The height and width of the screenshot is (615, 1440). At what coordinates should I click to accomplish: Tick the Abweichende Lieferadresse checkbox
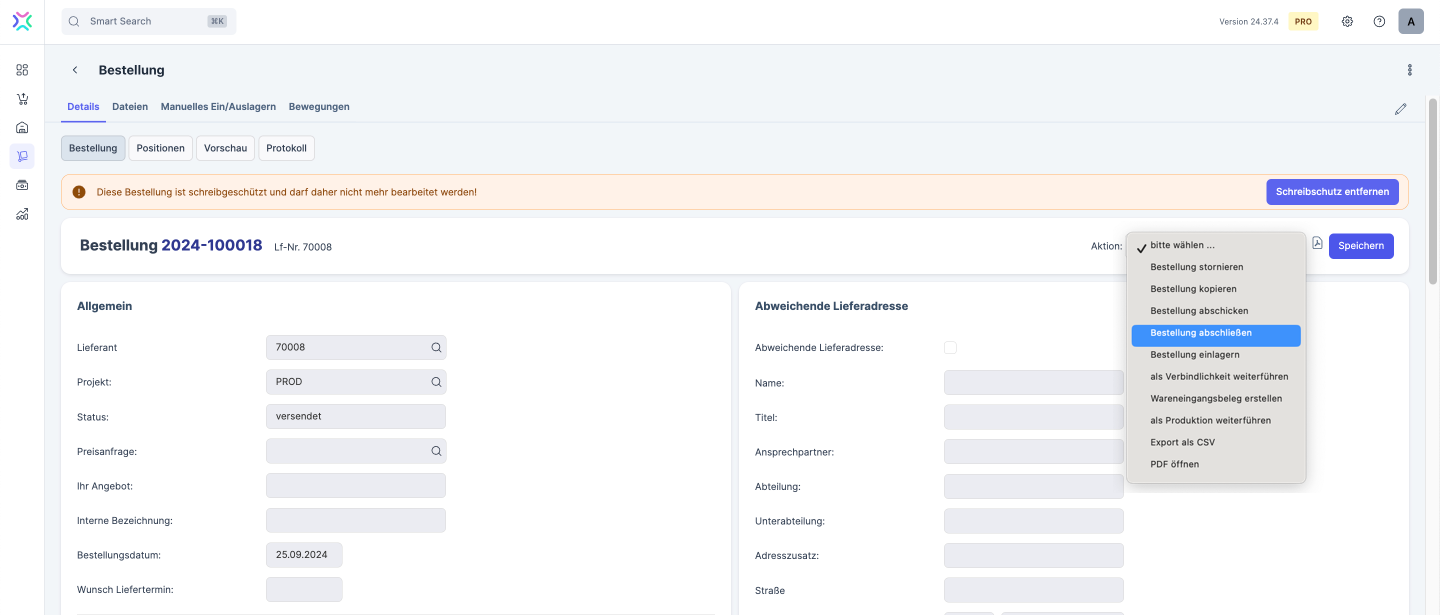coord(950,348)
